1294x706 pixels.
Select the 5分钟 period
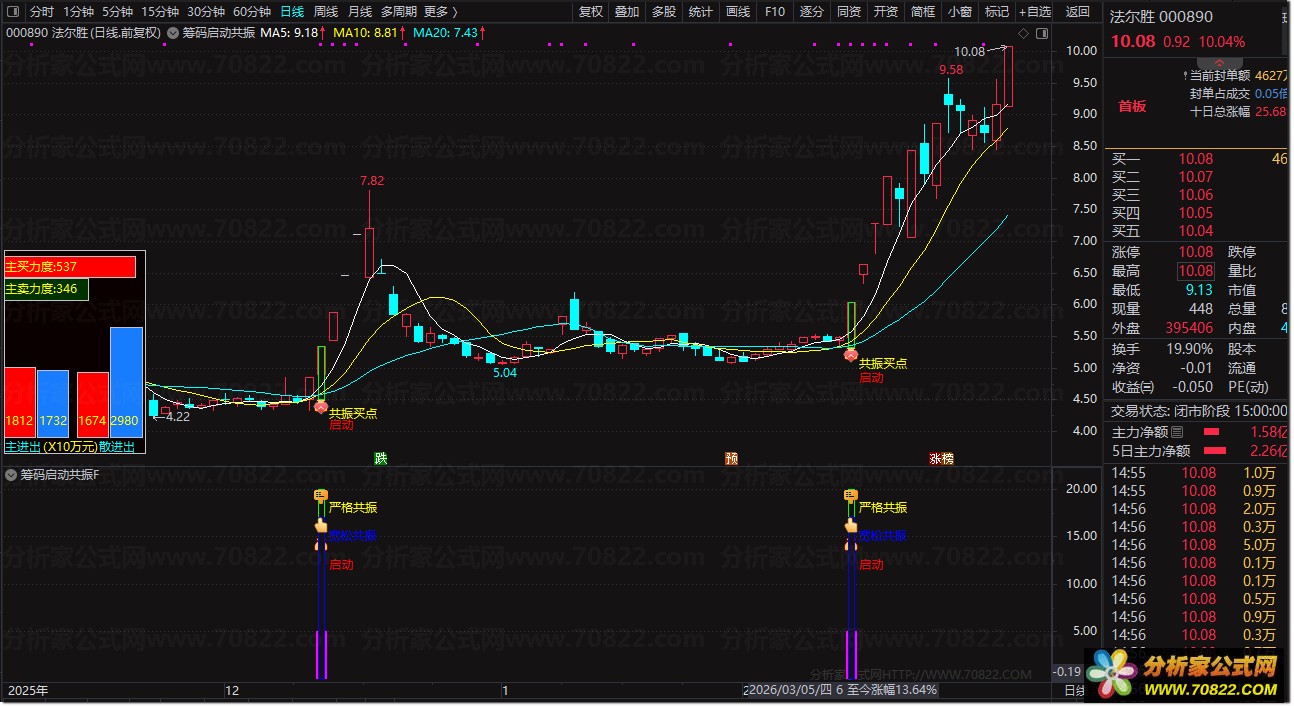click(x=118, y=12)
